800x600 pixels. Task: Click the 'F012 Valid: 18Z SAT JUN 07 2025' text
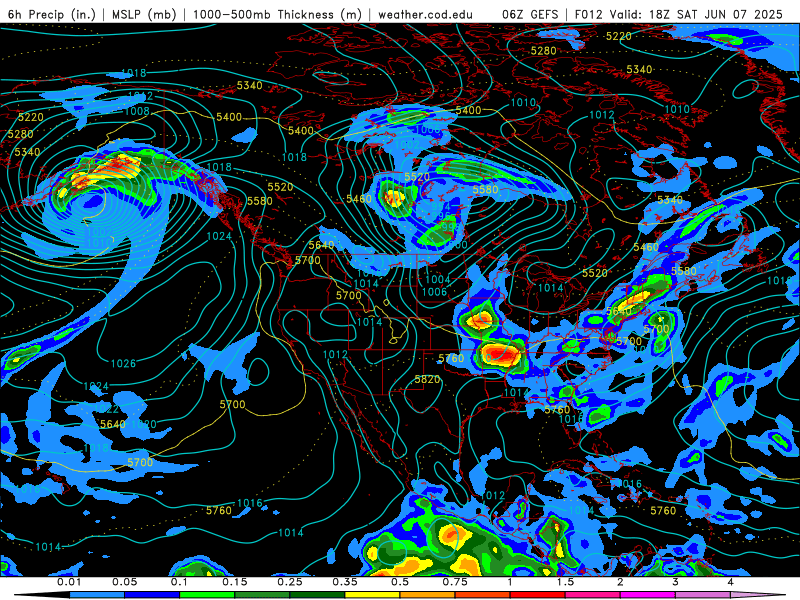click(x=679, y=14)
